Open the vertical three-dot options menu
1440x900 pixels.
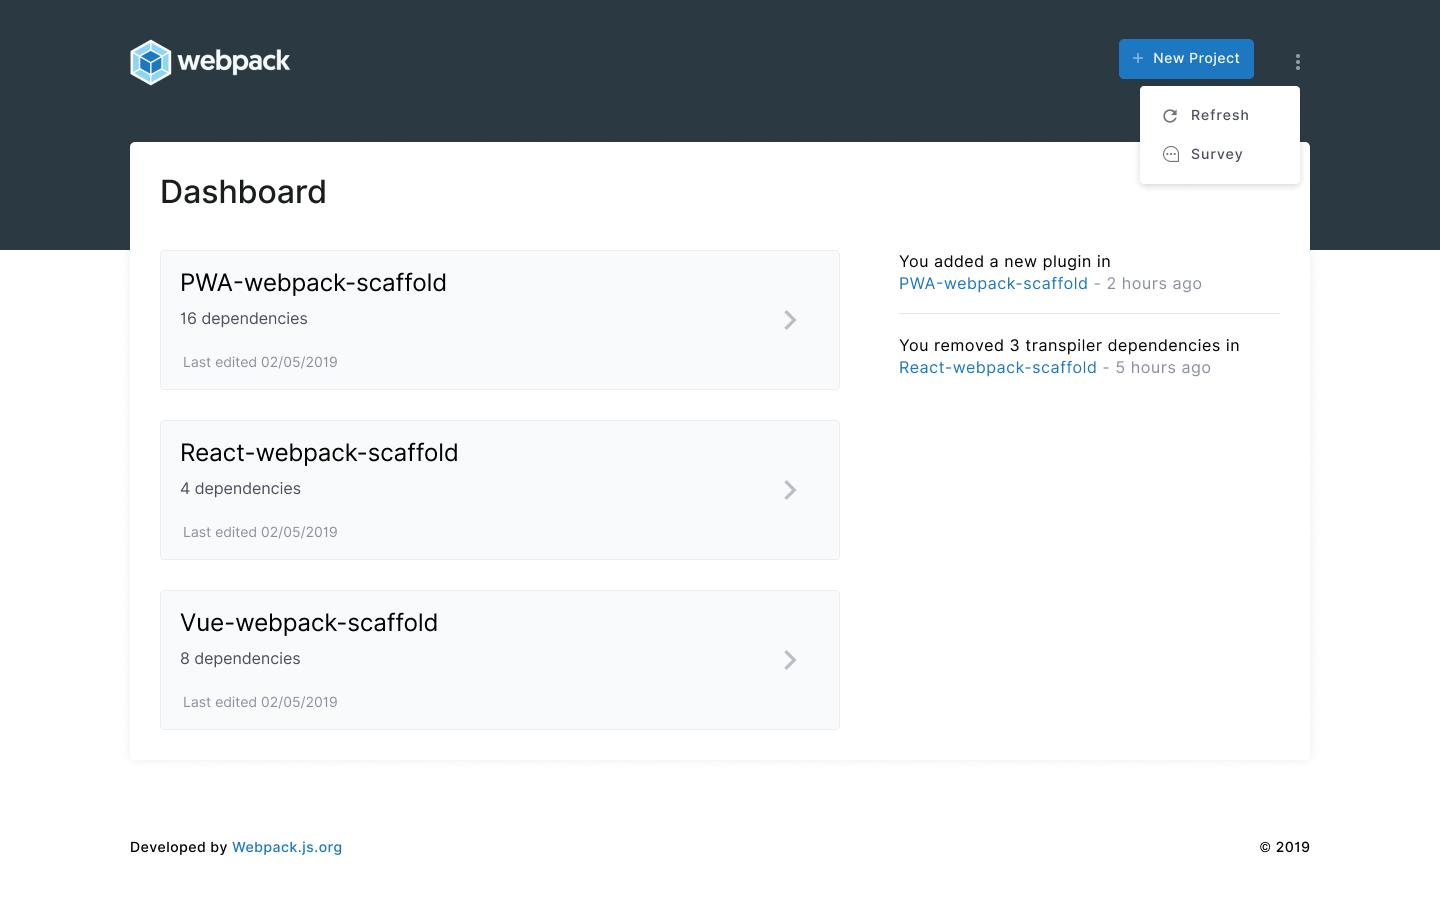coord(1298,62)
